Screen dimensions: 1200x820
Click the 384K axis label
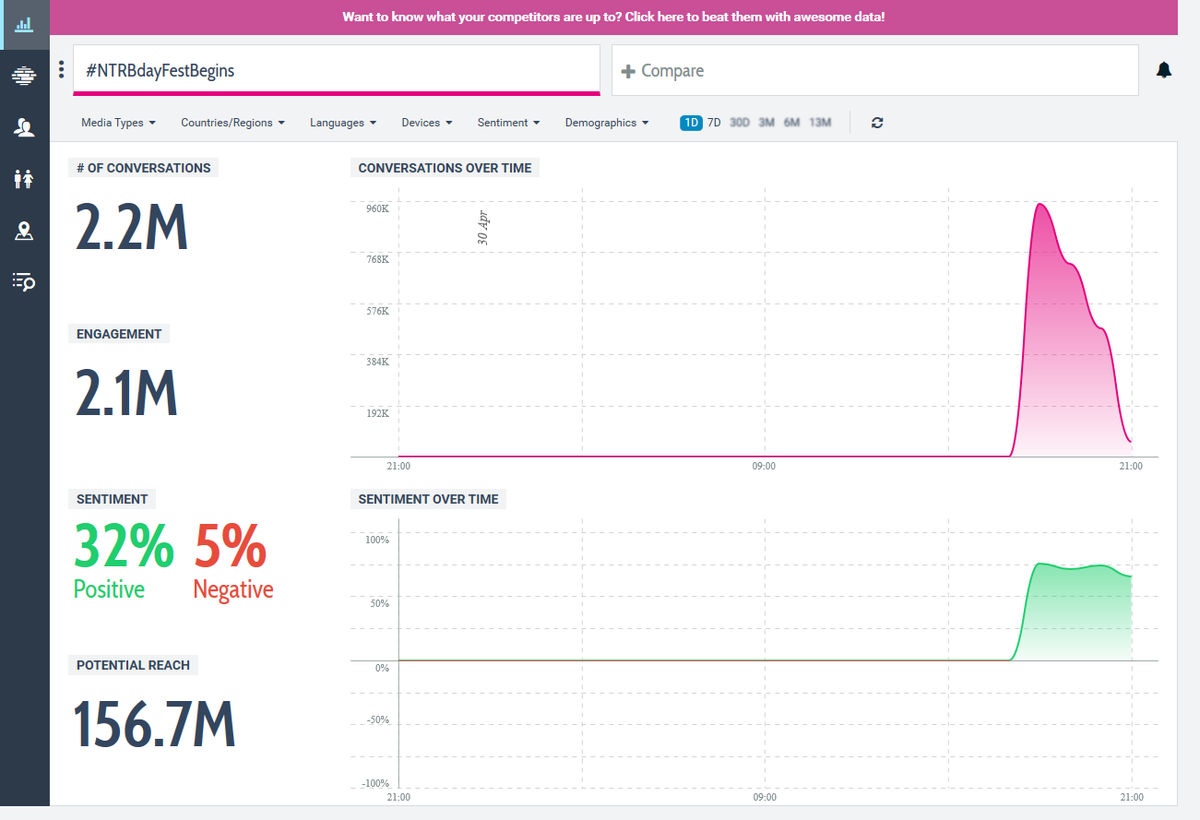click(x=377, y=362)
